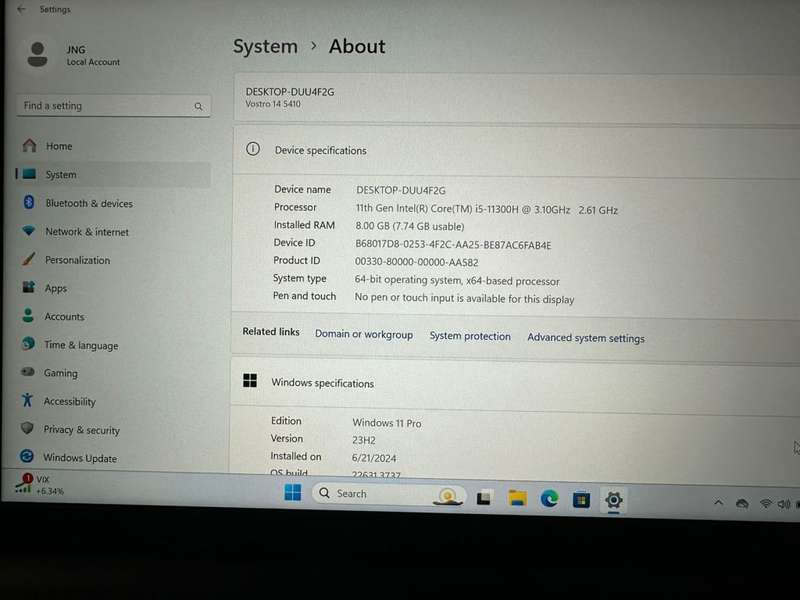800x600 pixels.
Task: Click the taskbar Search box
Action: (x=389, y=494)
